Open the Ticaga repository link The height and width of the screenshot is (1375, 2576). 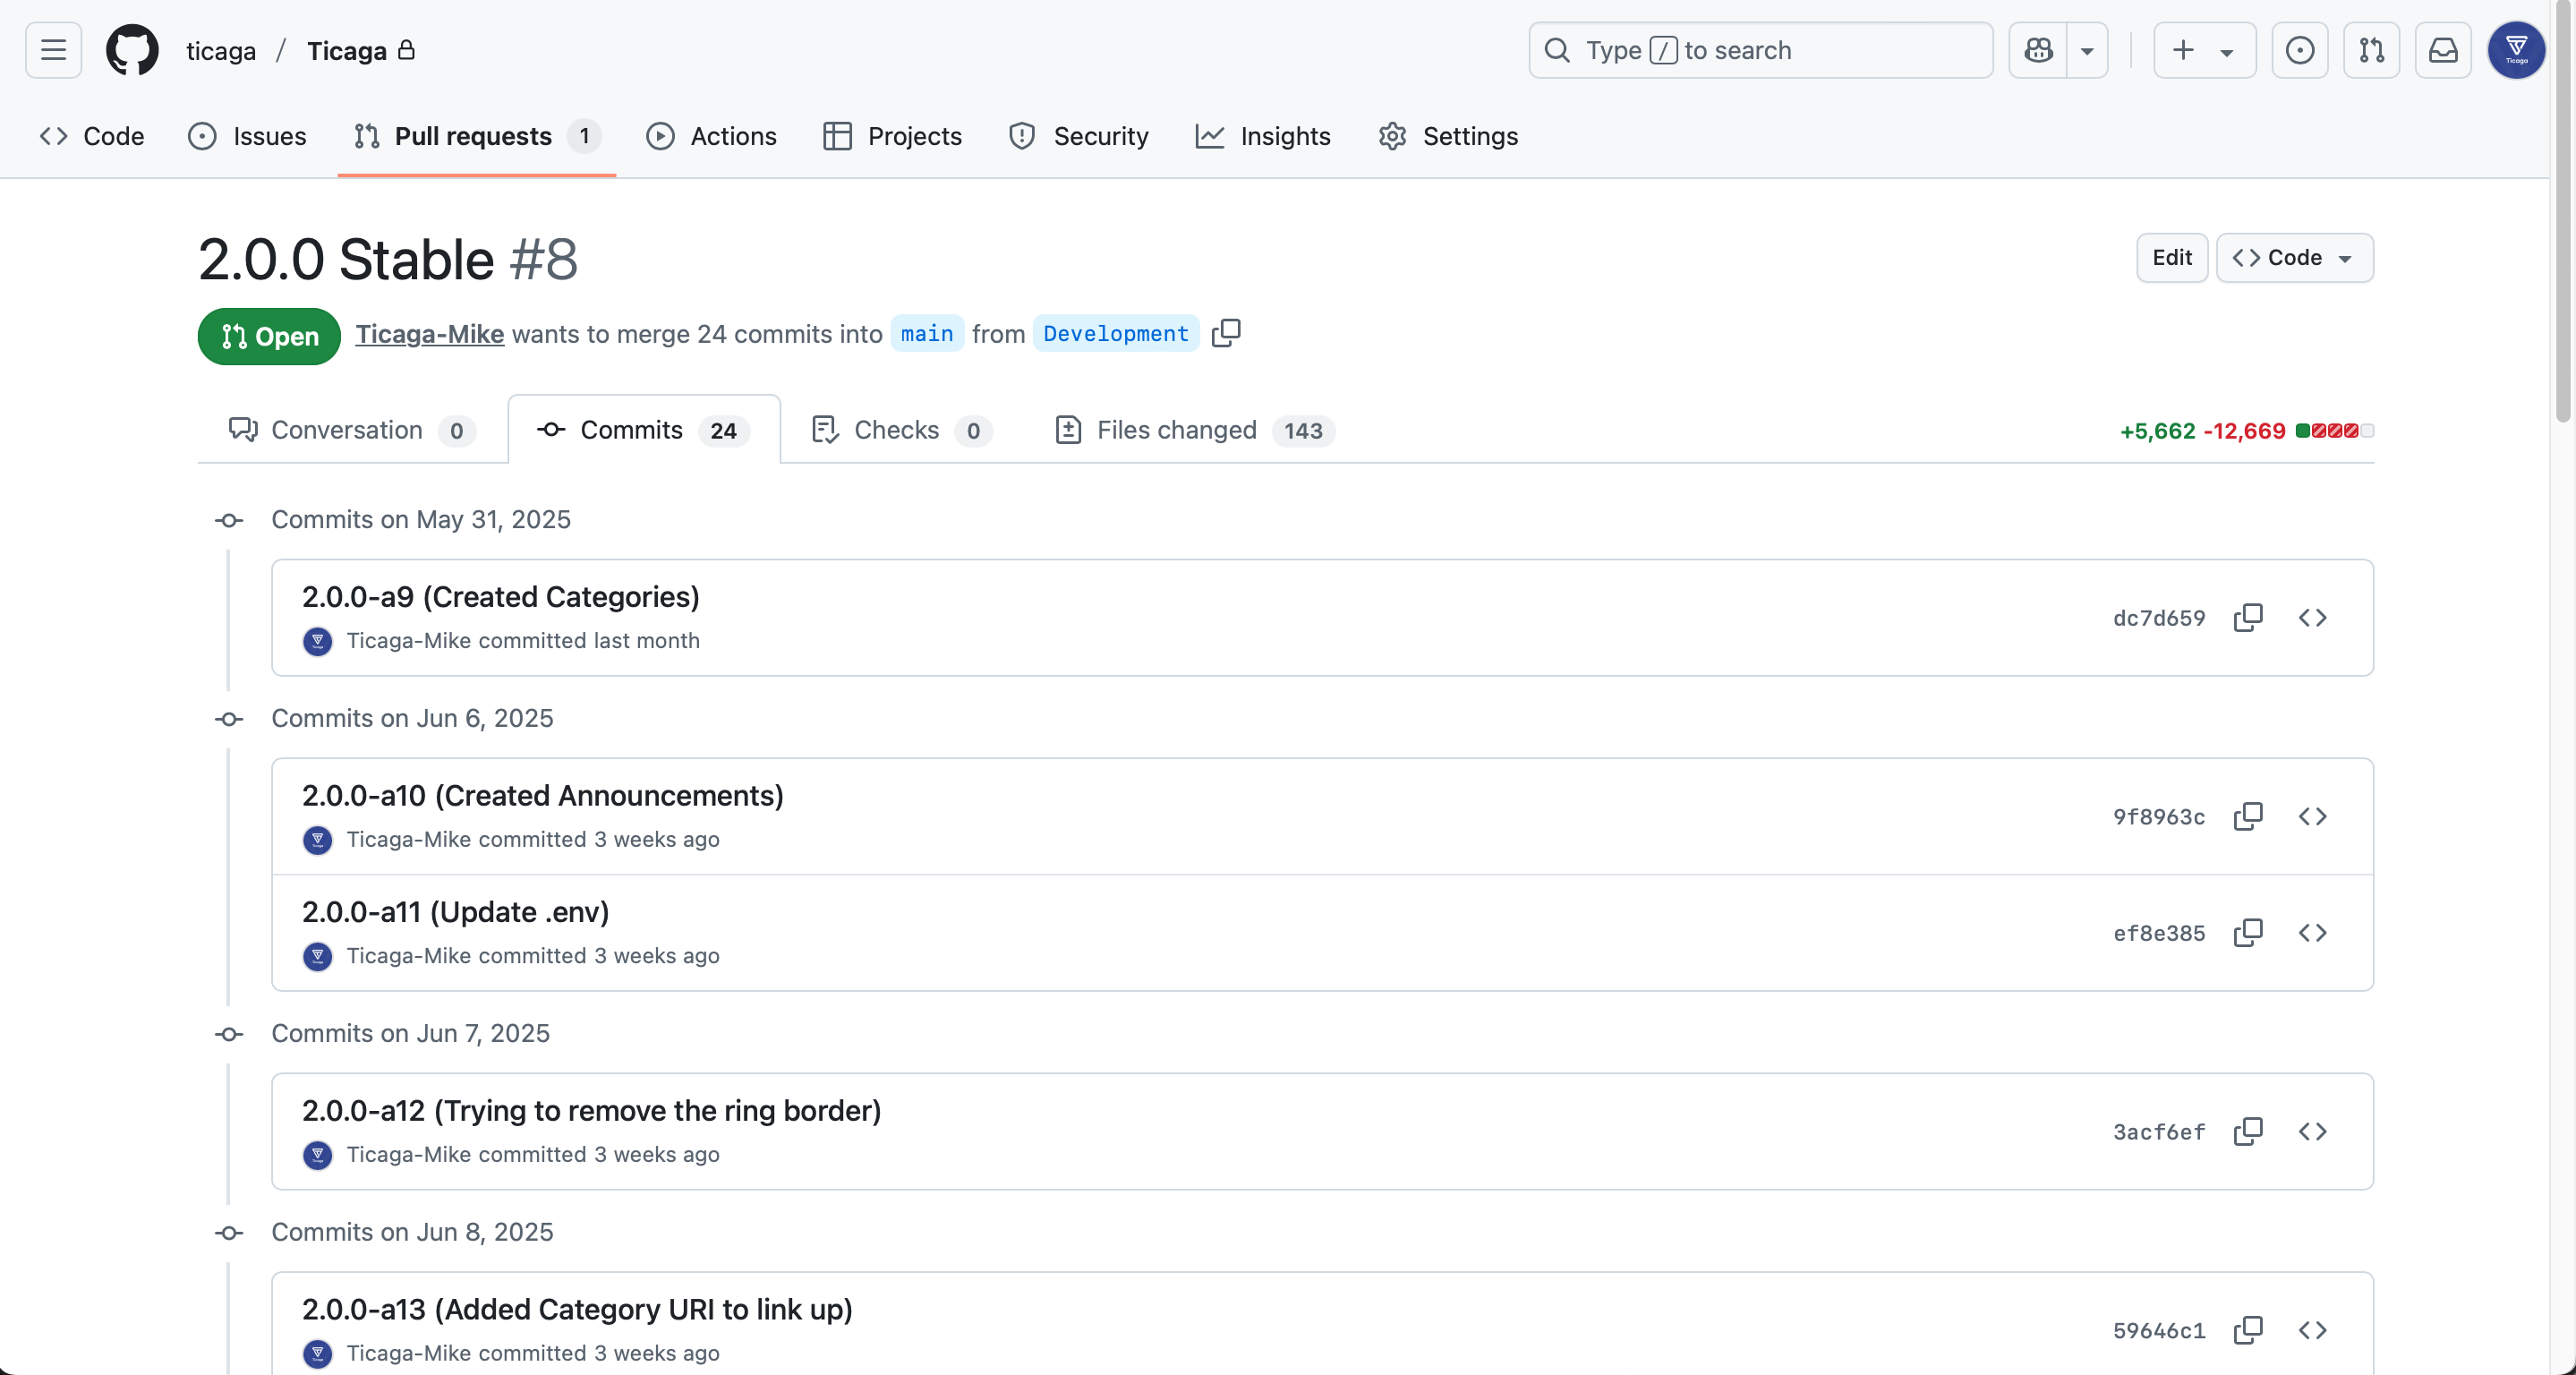tap(346, 51)
